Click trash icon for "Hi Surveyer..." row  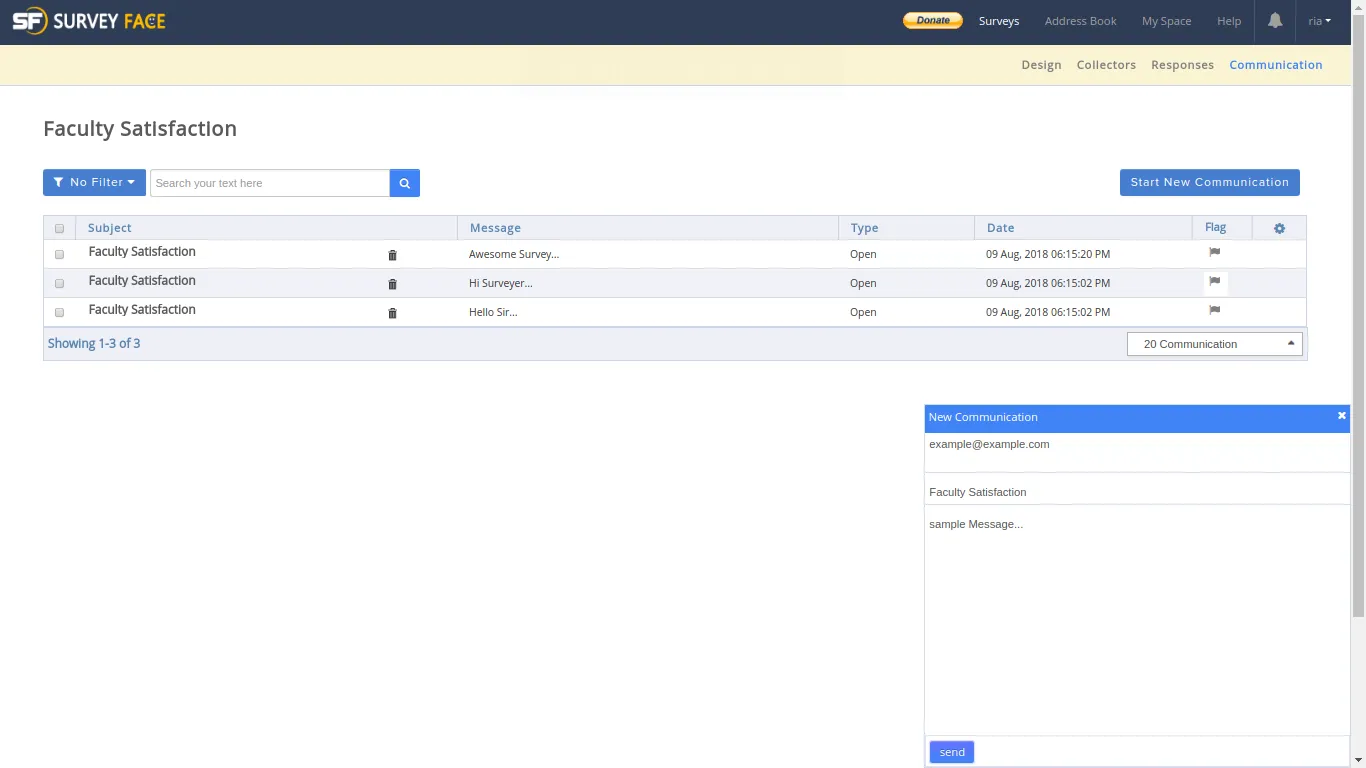click(392, 284)
